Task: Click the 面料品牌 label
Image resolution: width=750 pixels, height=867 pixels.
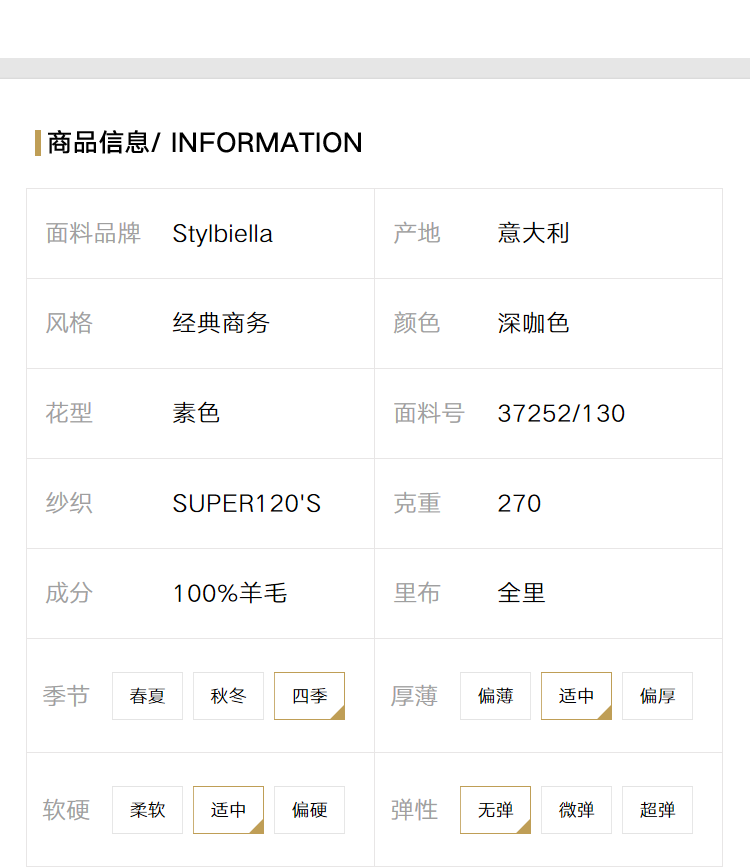Action: tap(93, 233)
